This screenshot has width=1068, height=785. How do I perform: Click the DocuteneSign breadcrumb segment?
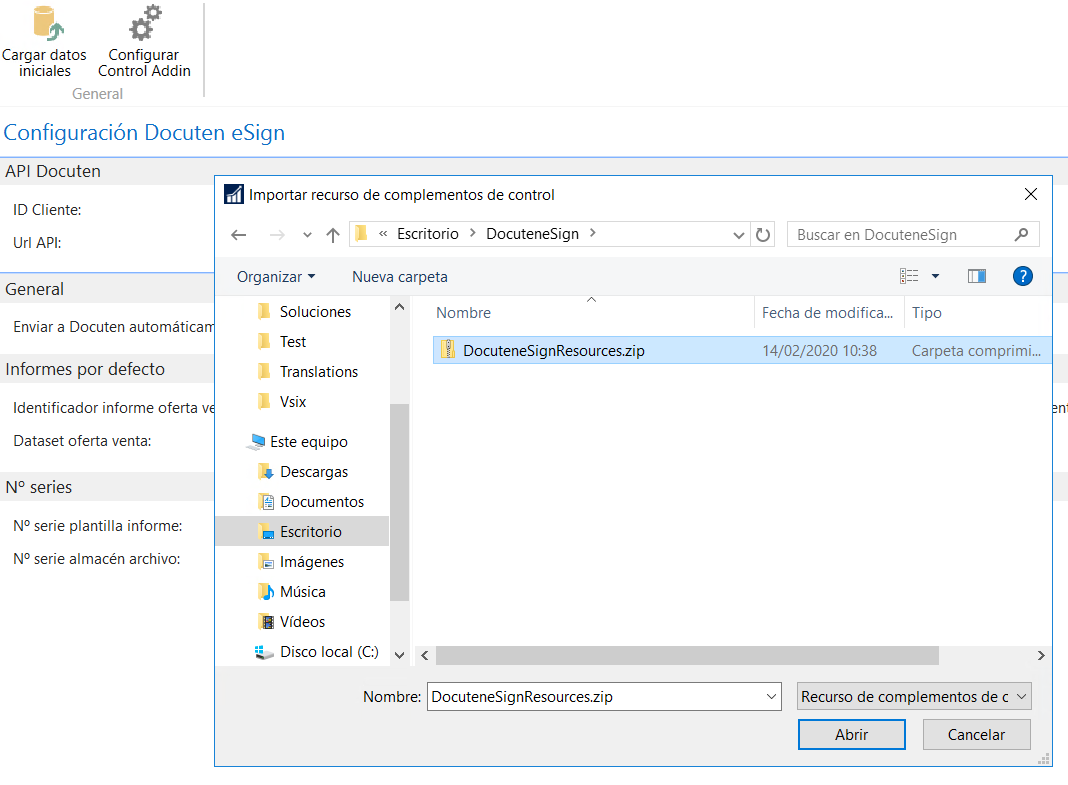click(x=532, y=234)
